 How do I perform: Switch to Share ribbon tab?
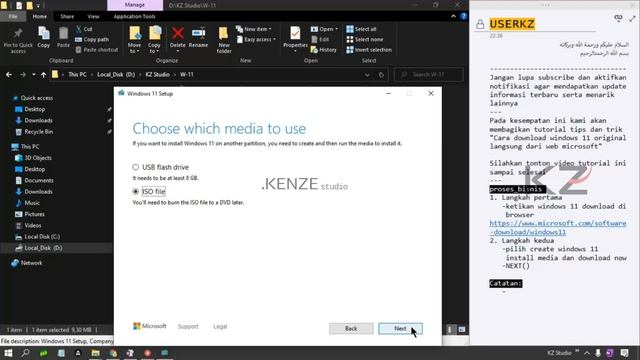point(67,16)
